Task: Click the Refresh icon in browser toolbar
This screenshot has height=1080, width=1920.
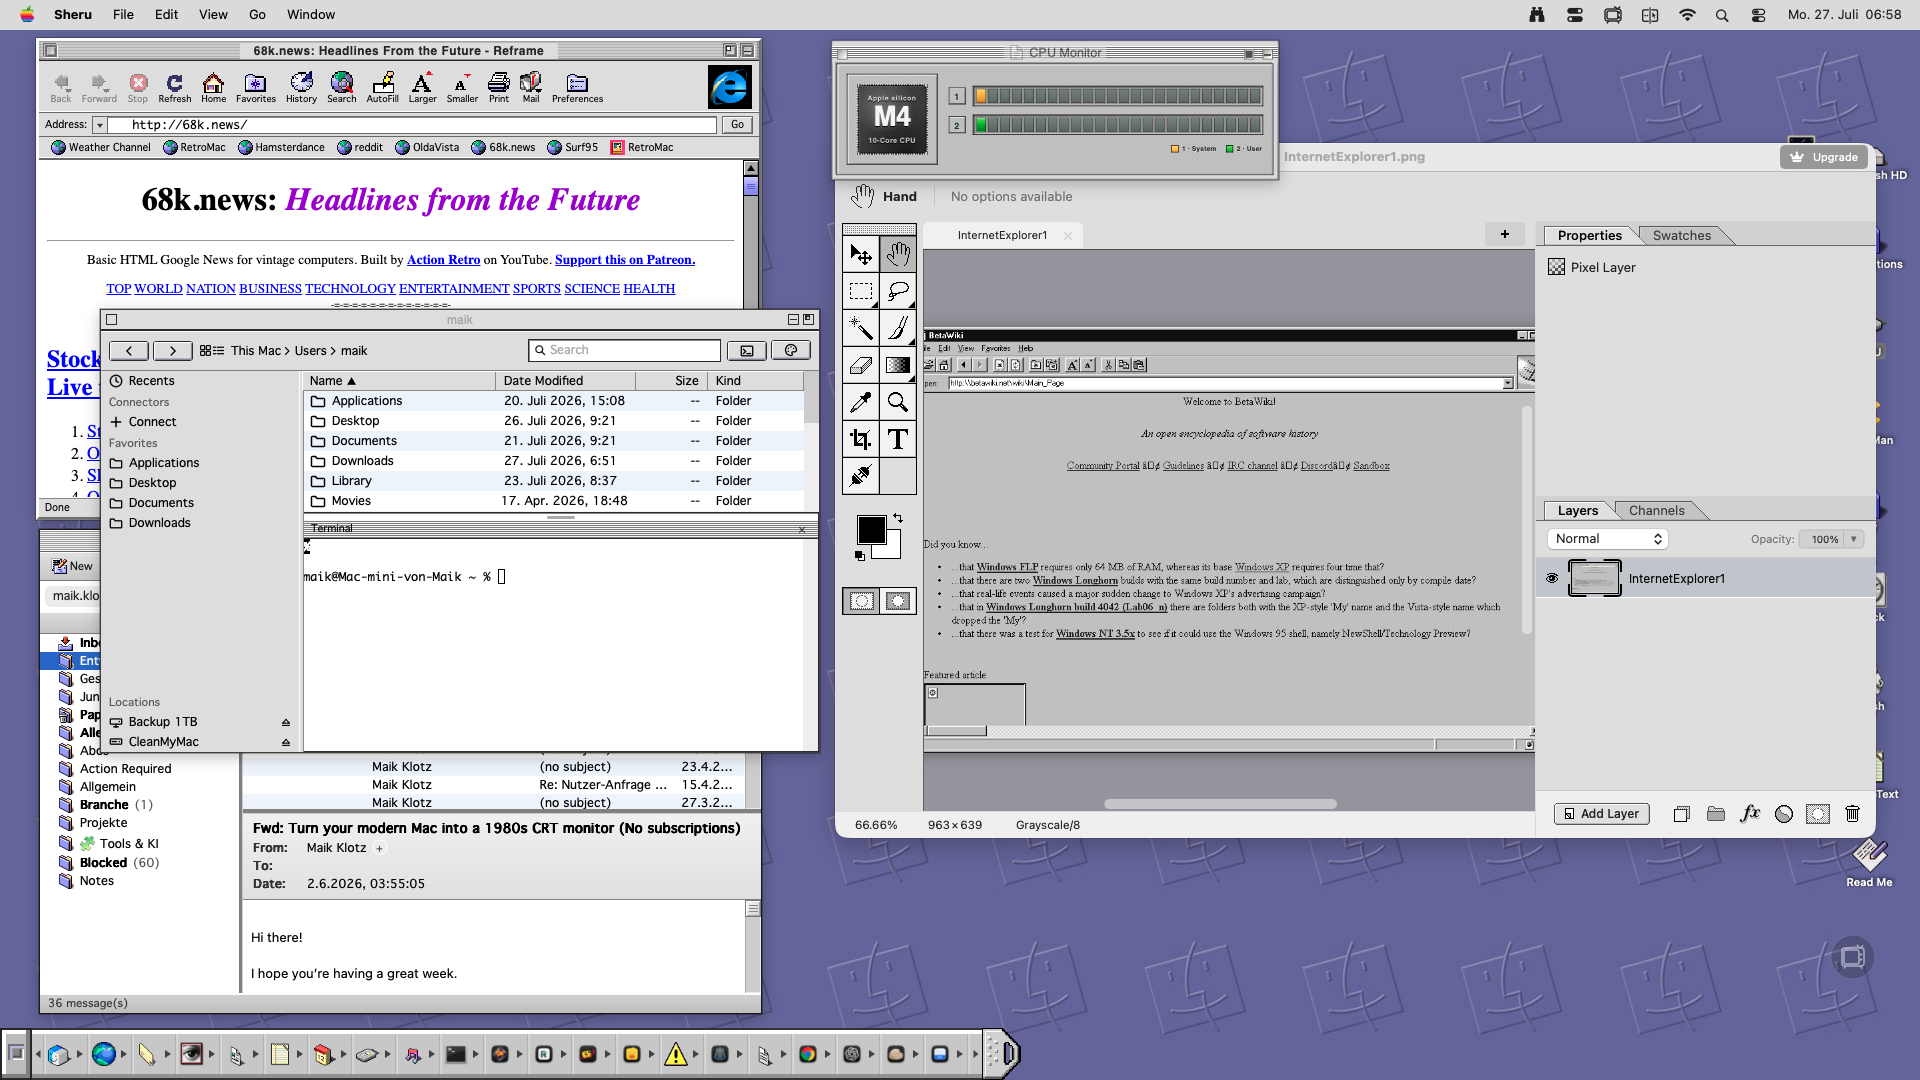Action: (174, 88)
